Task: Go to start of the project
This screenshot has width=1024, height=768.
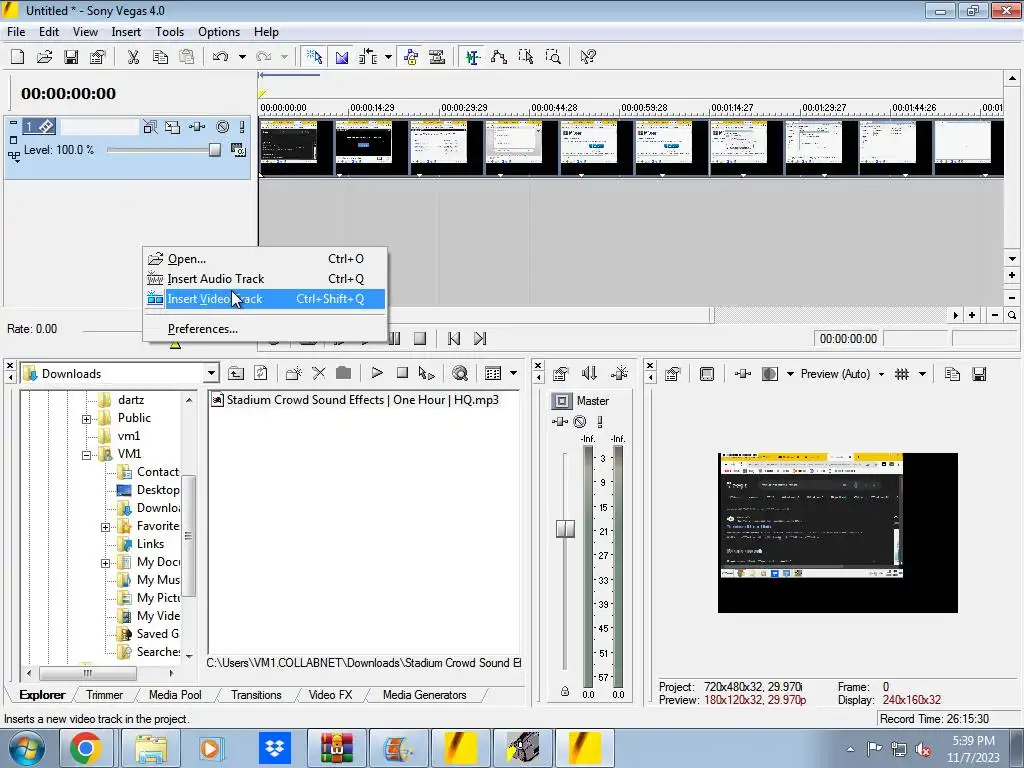Action: coord(454,338)
